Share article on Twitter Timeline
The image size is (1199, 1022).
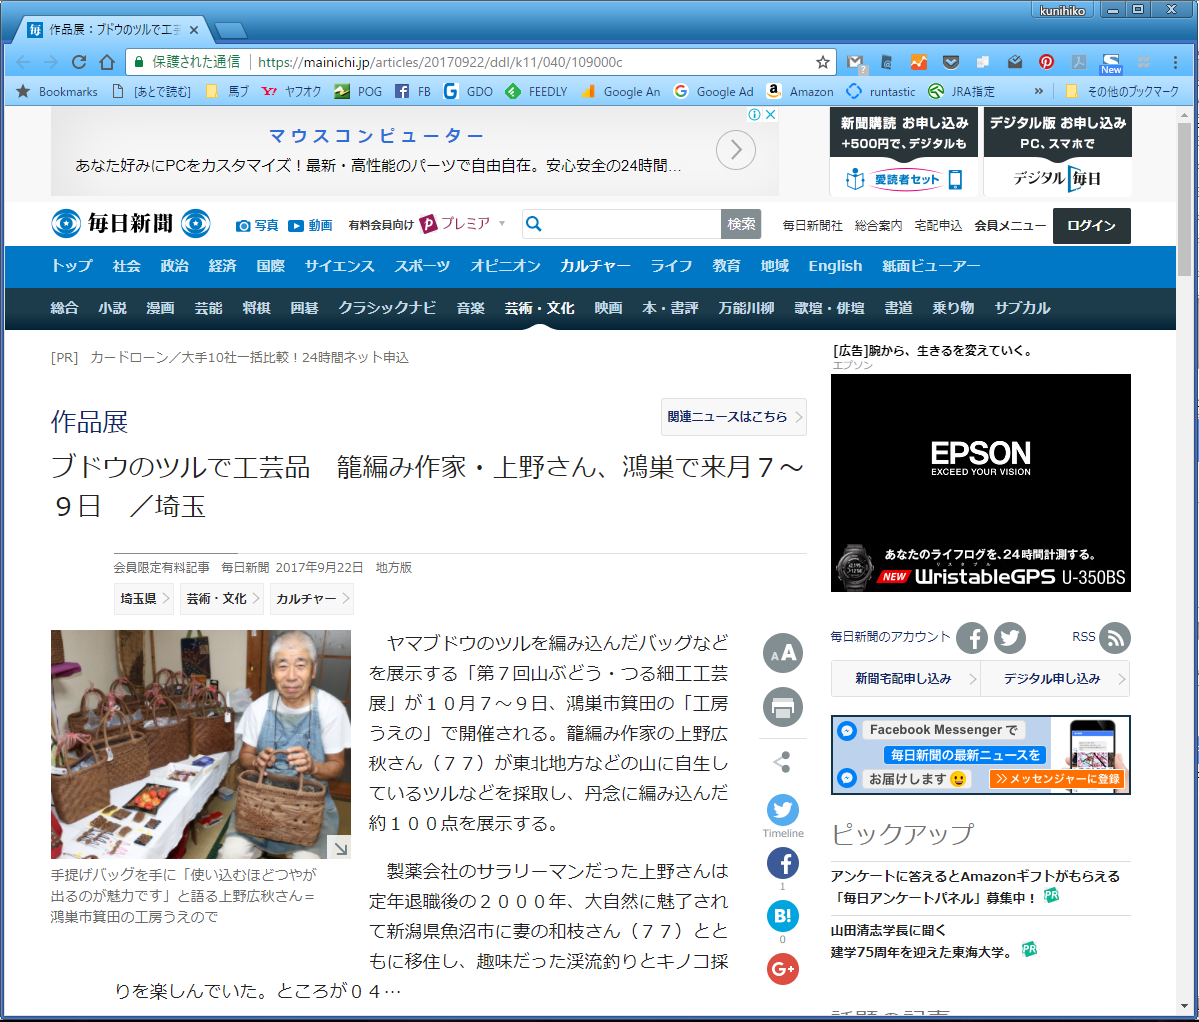click(x=783, y=810)
